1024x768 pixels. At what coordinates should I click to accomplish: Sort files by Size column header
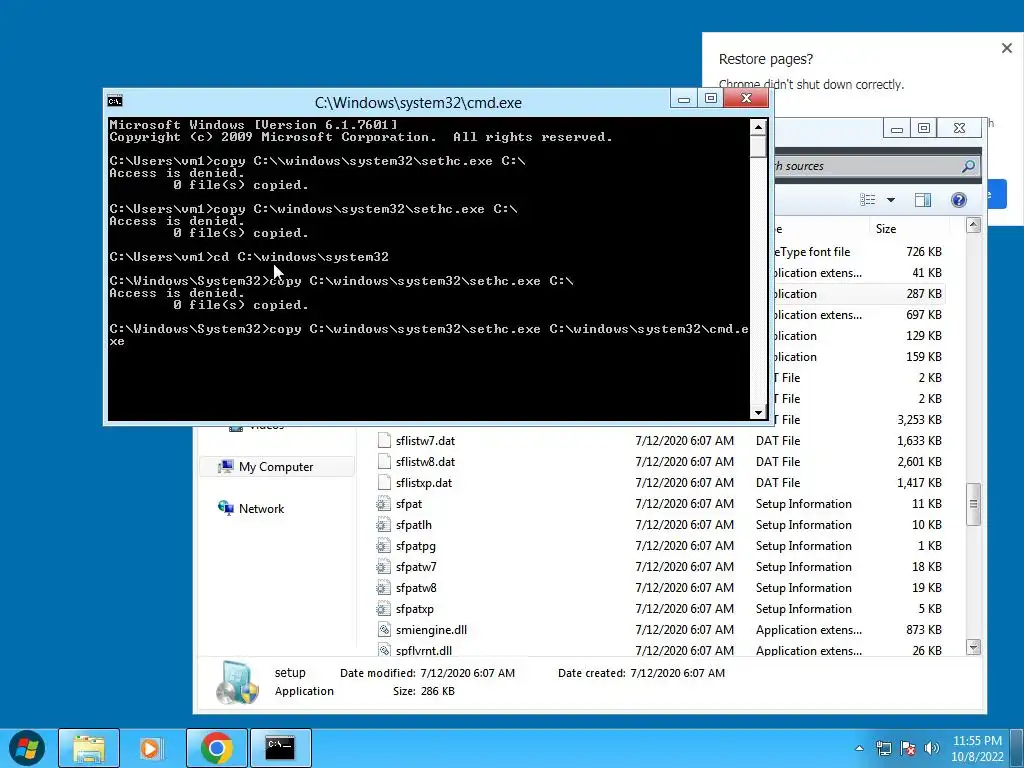click(886, 229)
